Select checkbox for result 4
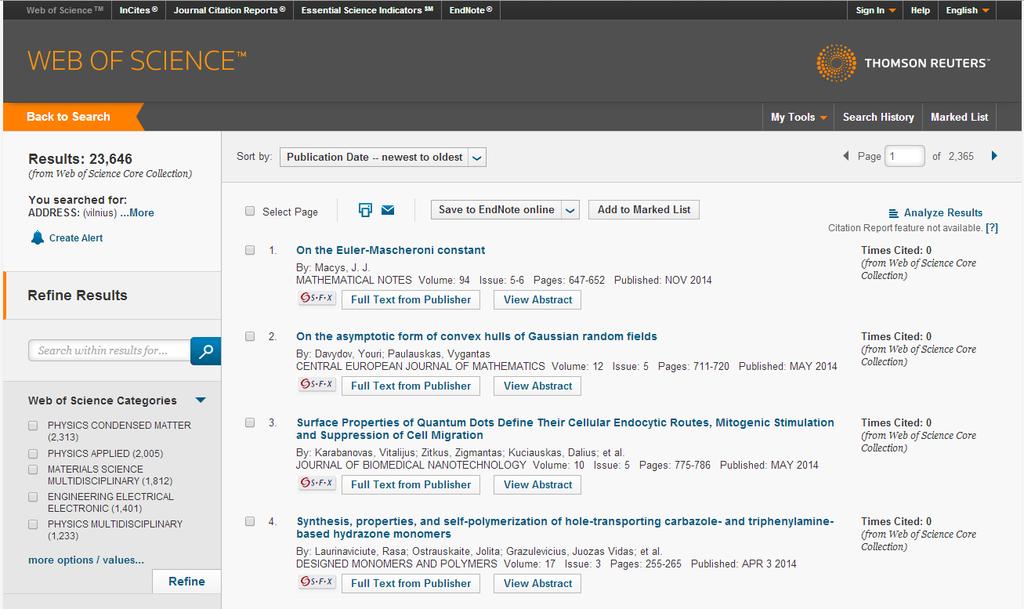Viewport: 1024px width, 609px height. click(x=249, y=521)
